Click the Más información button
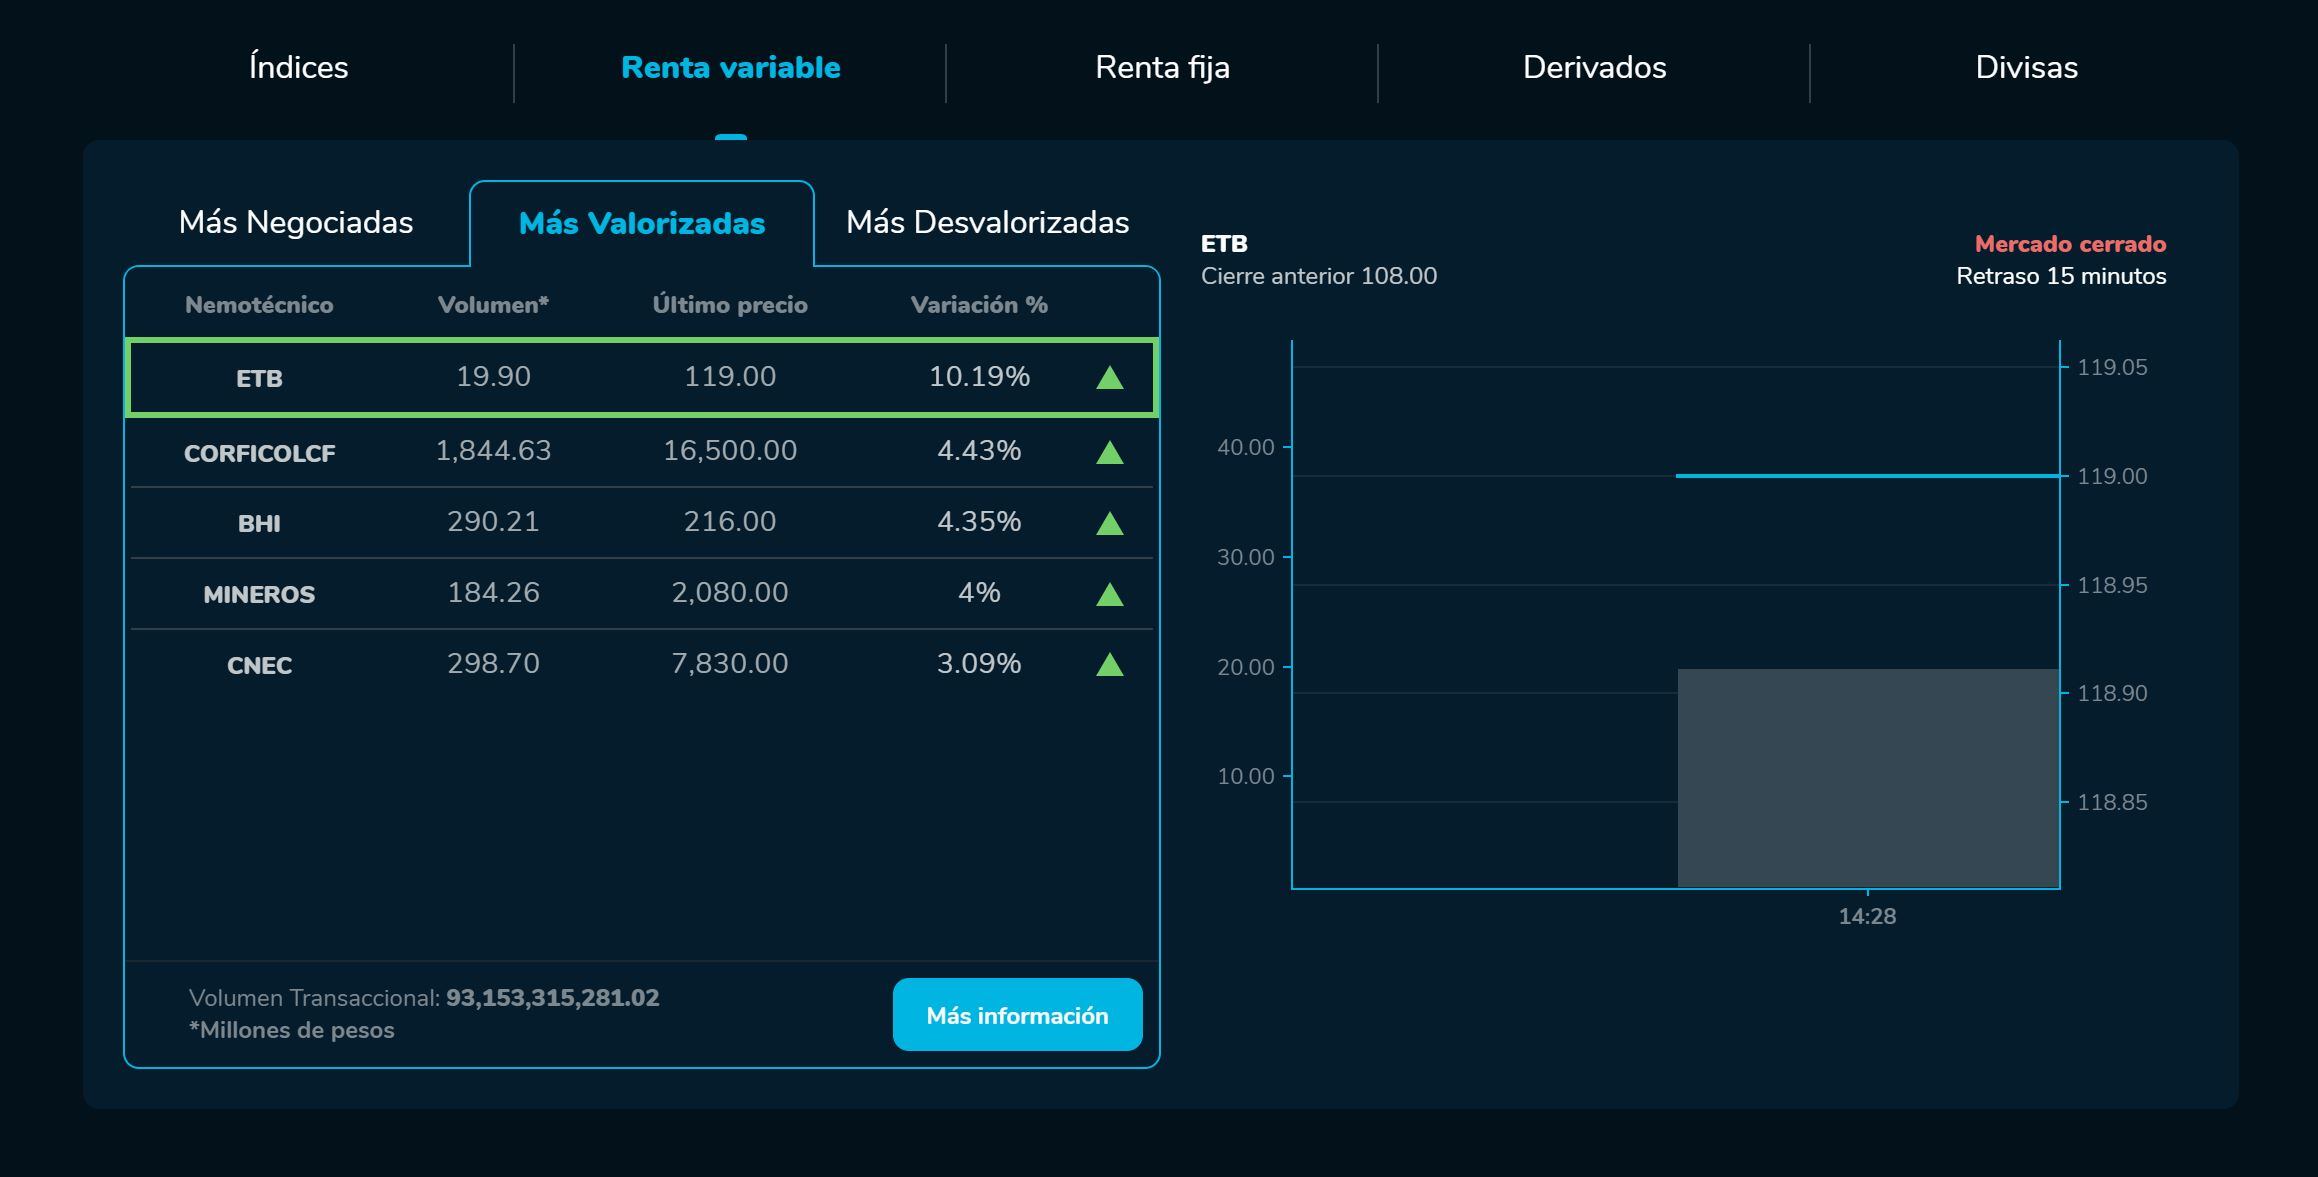This screenshot has width=2318, height=1177. 1017,1014
